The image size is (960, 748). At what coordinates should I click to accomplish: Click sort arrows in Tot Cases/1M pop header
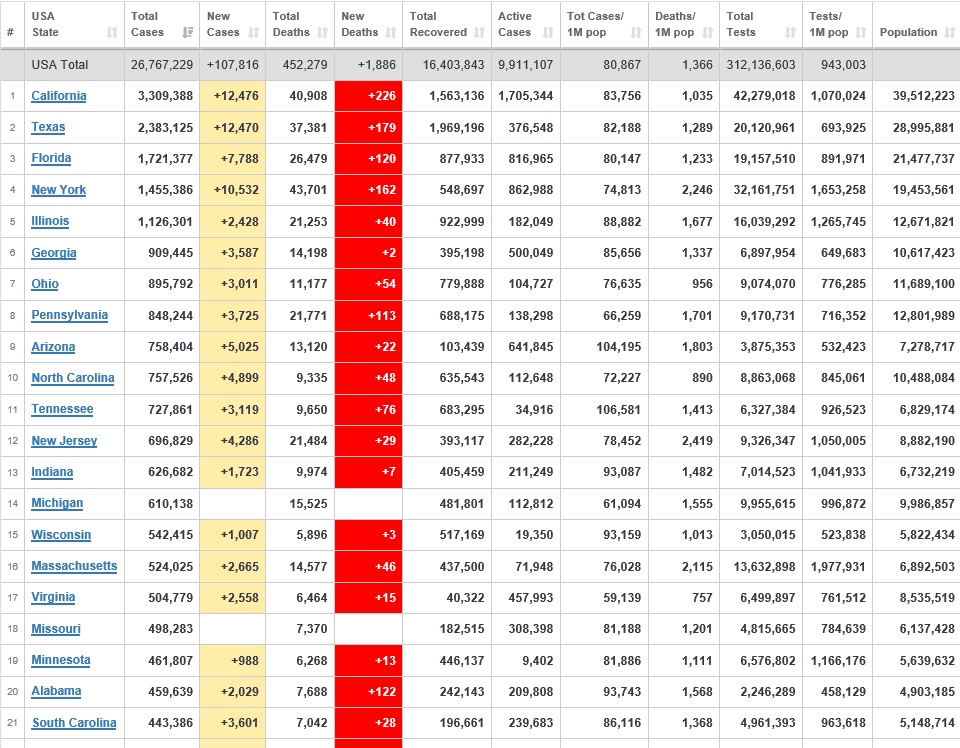[636, 33]
